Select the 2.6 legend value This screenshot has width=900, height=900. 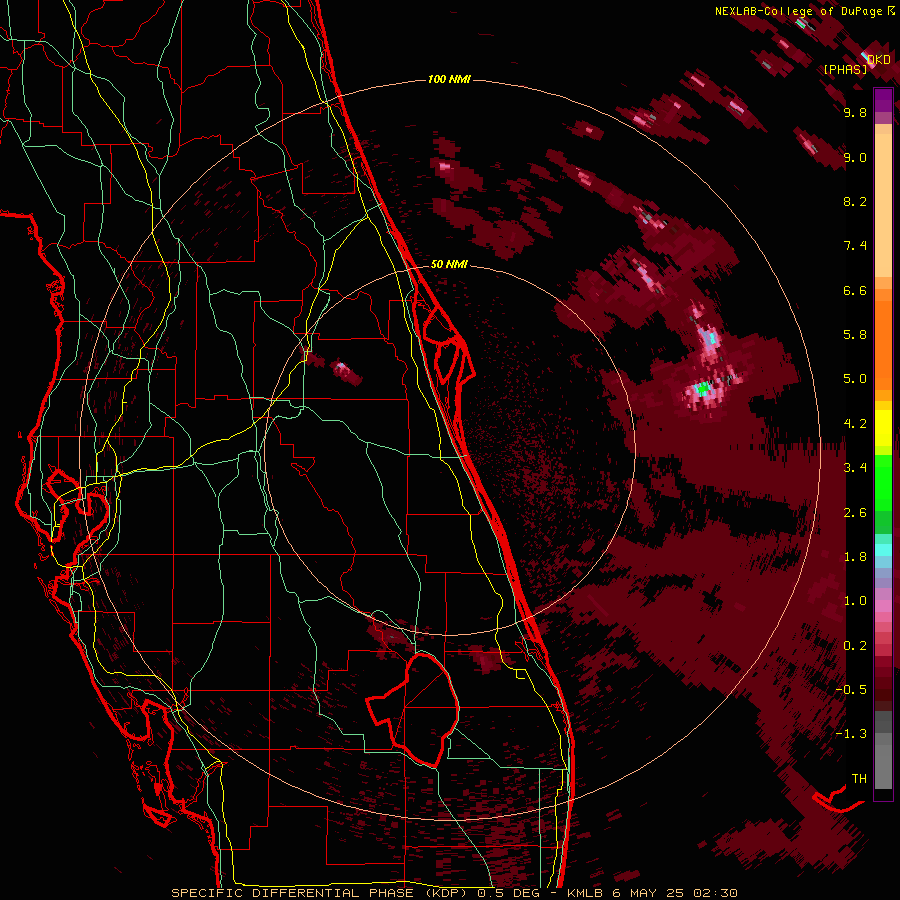[x=855, y=513]
